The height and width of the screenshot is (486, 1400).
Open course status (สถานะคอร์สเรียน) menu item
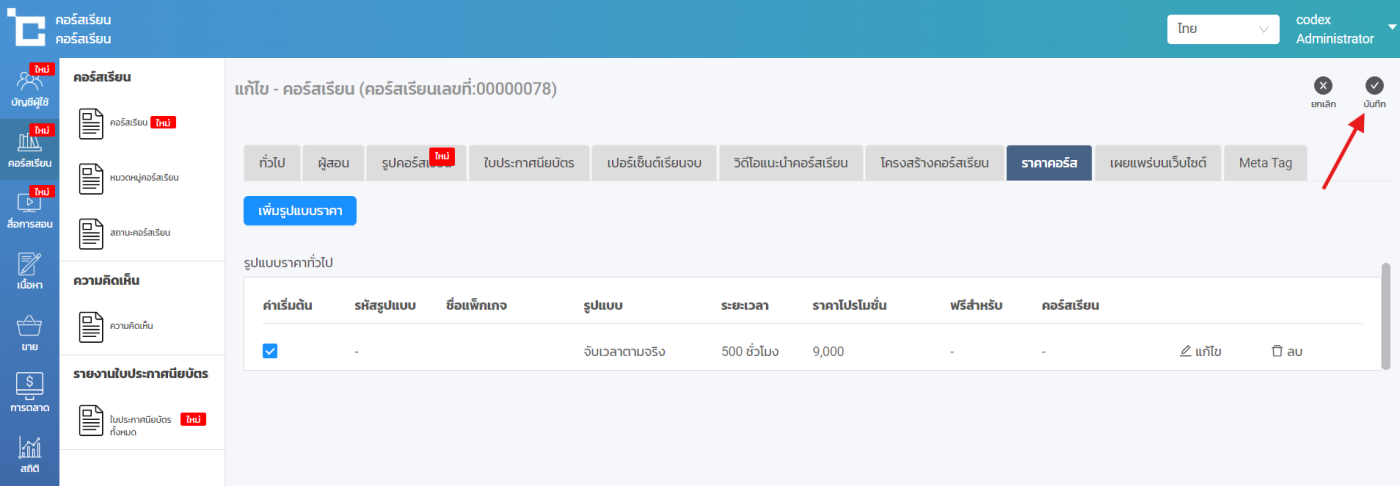click(140, 233)
